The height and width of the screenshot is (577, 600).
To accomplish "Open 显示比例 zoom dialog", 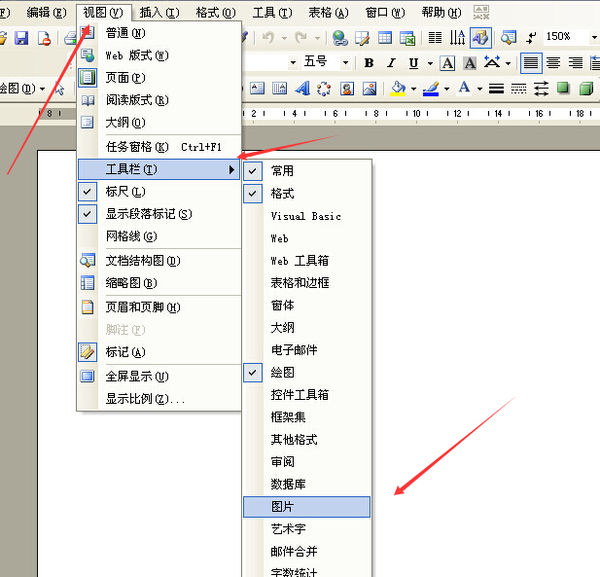I will click(159, 399).
